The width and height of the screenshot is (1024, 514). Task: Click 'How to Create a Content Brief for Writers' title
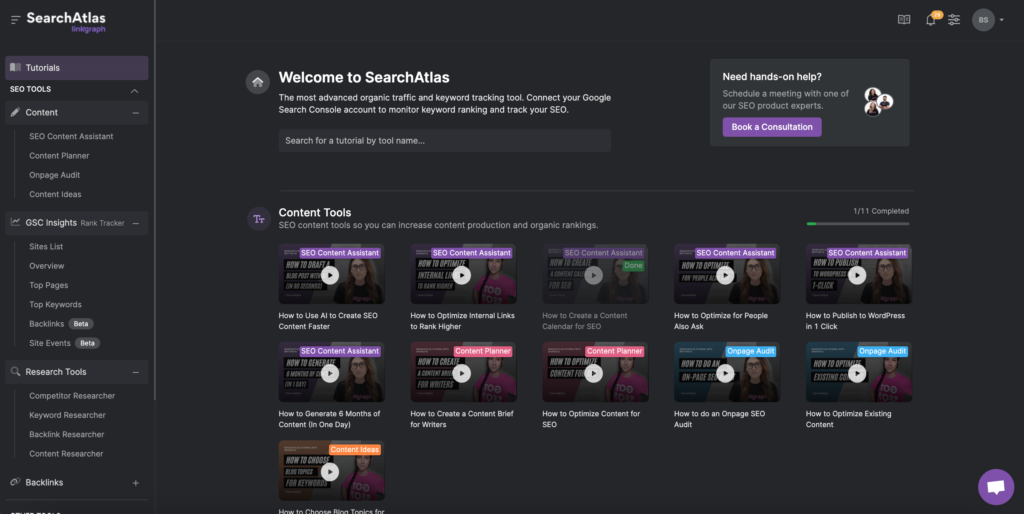point(462,419)
